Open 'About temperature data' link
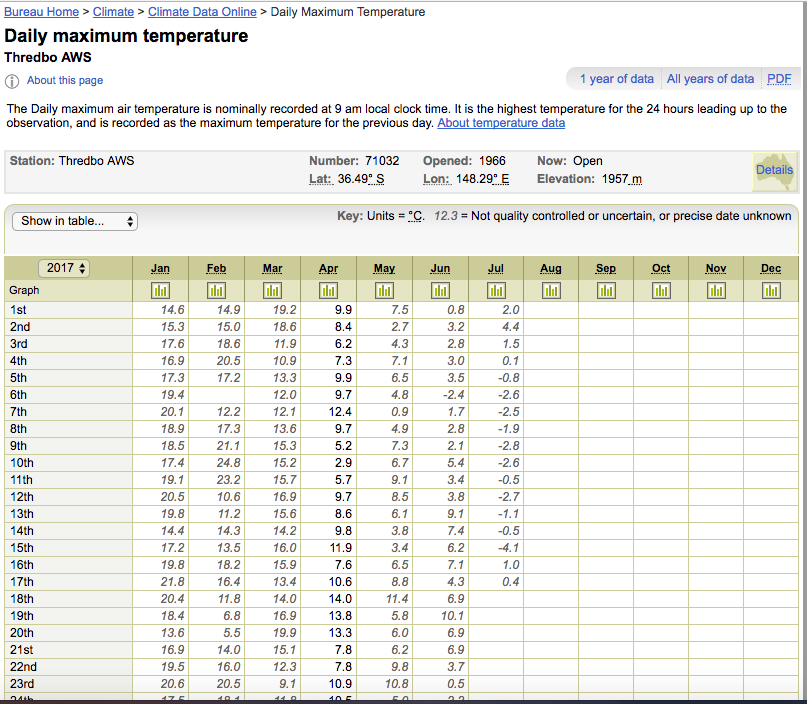807x704 pixels. pos(501,123)
